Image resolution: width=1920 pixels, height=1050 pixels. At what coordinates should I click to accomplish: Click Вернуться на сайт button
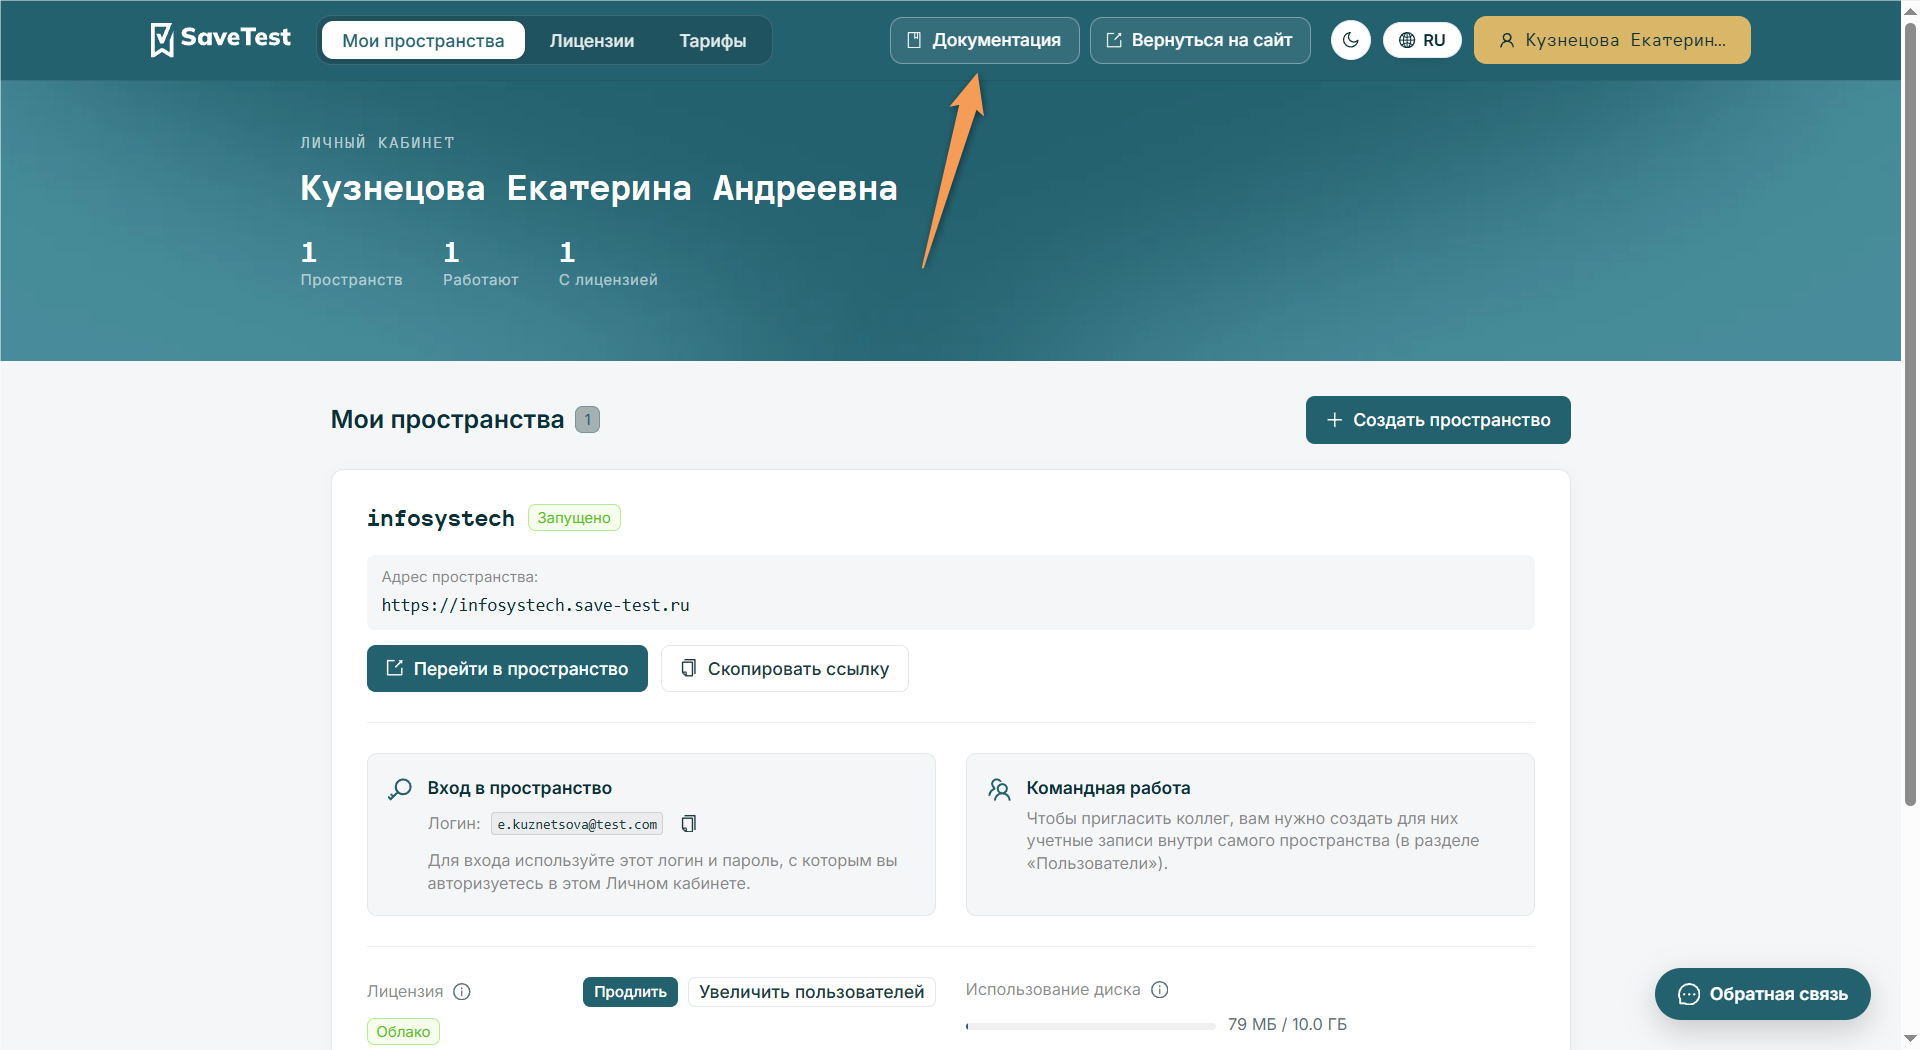[1199, 40]
